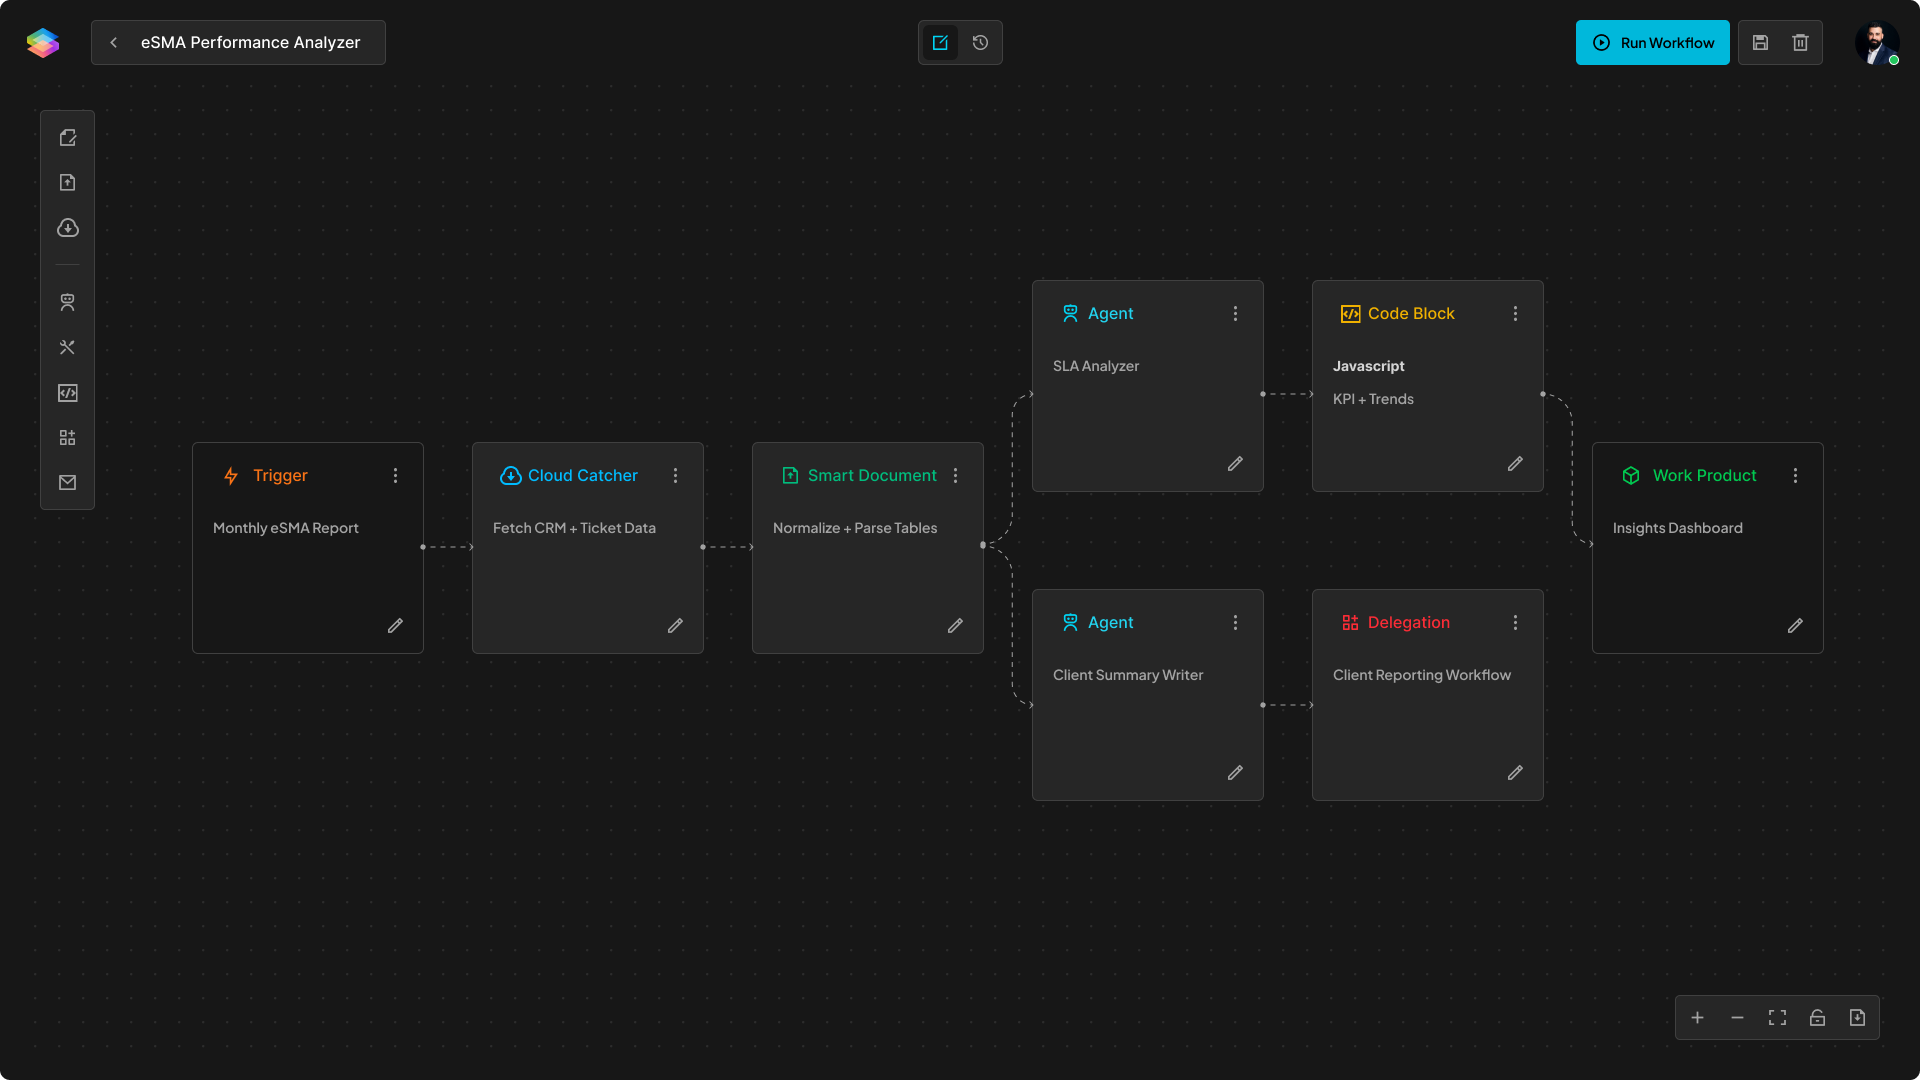The width and height of the screenshot is (1920, 1080).
Task: Click the Delegation icon in left sidebar
Action: (x=67, y=438)
